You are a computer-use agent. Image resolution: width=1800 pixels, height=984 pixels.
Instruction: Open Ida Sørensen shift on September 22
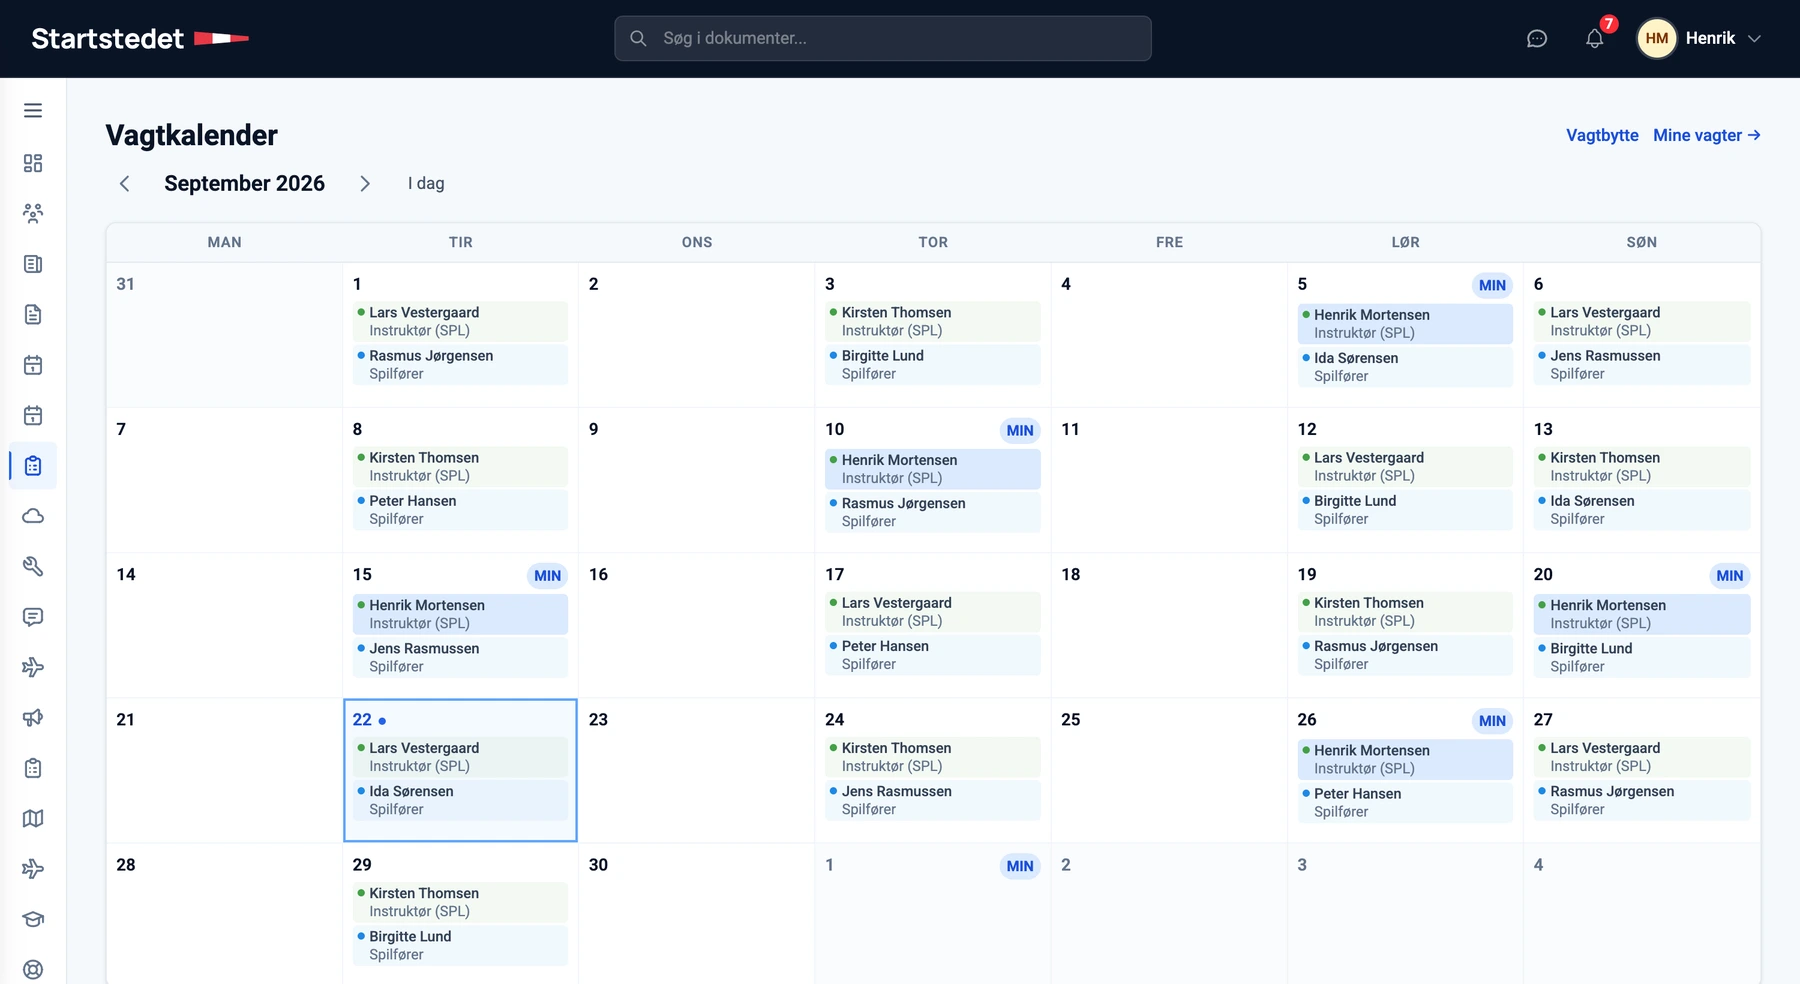click(x=460, y=800)
